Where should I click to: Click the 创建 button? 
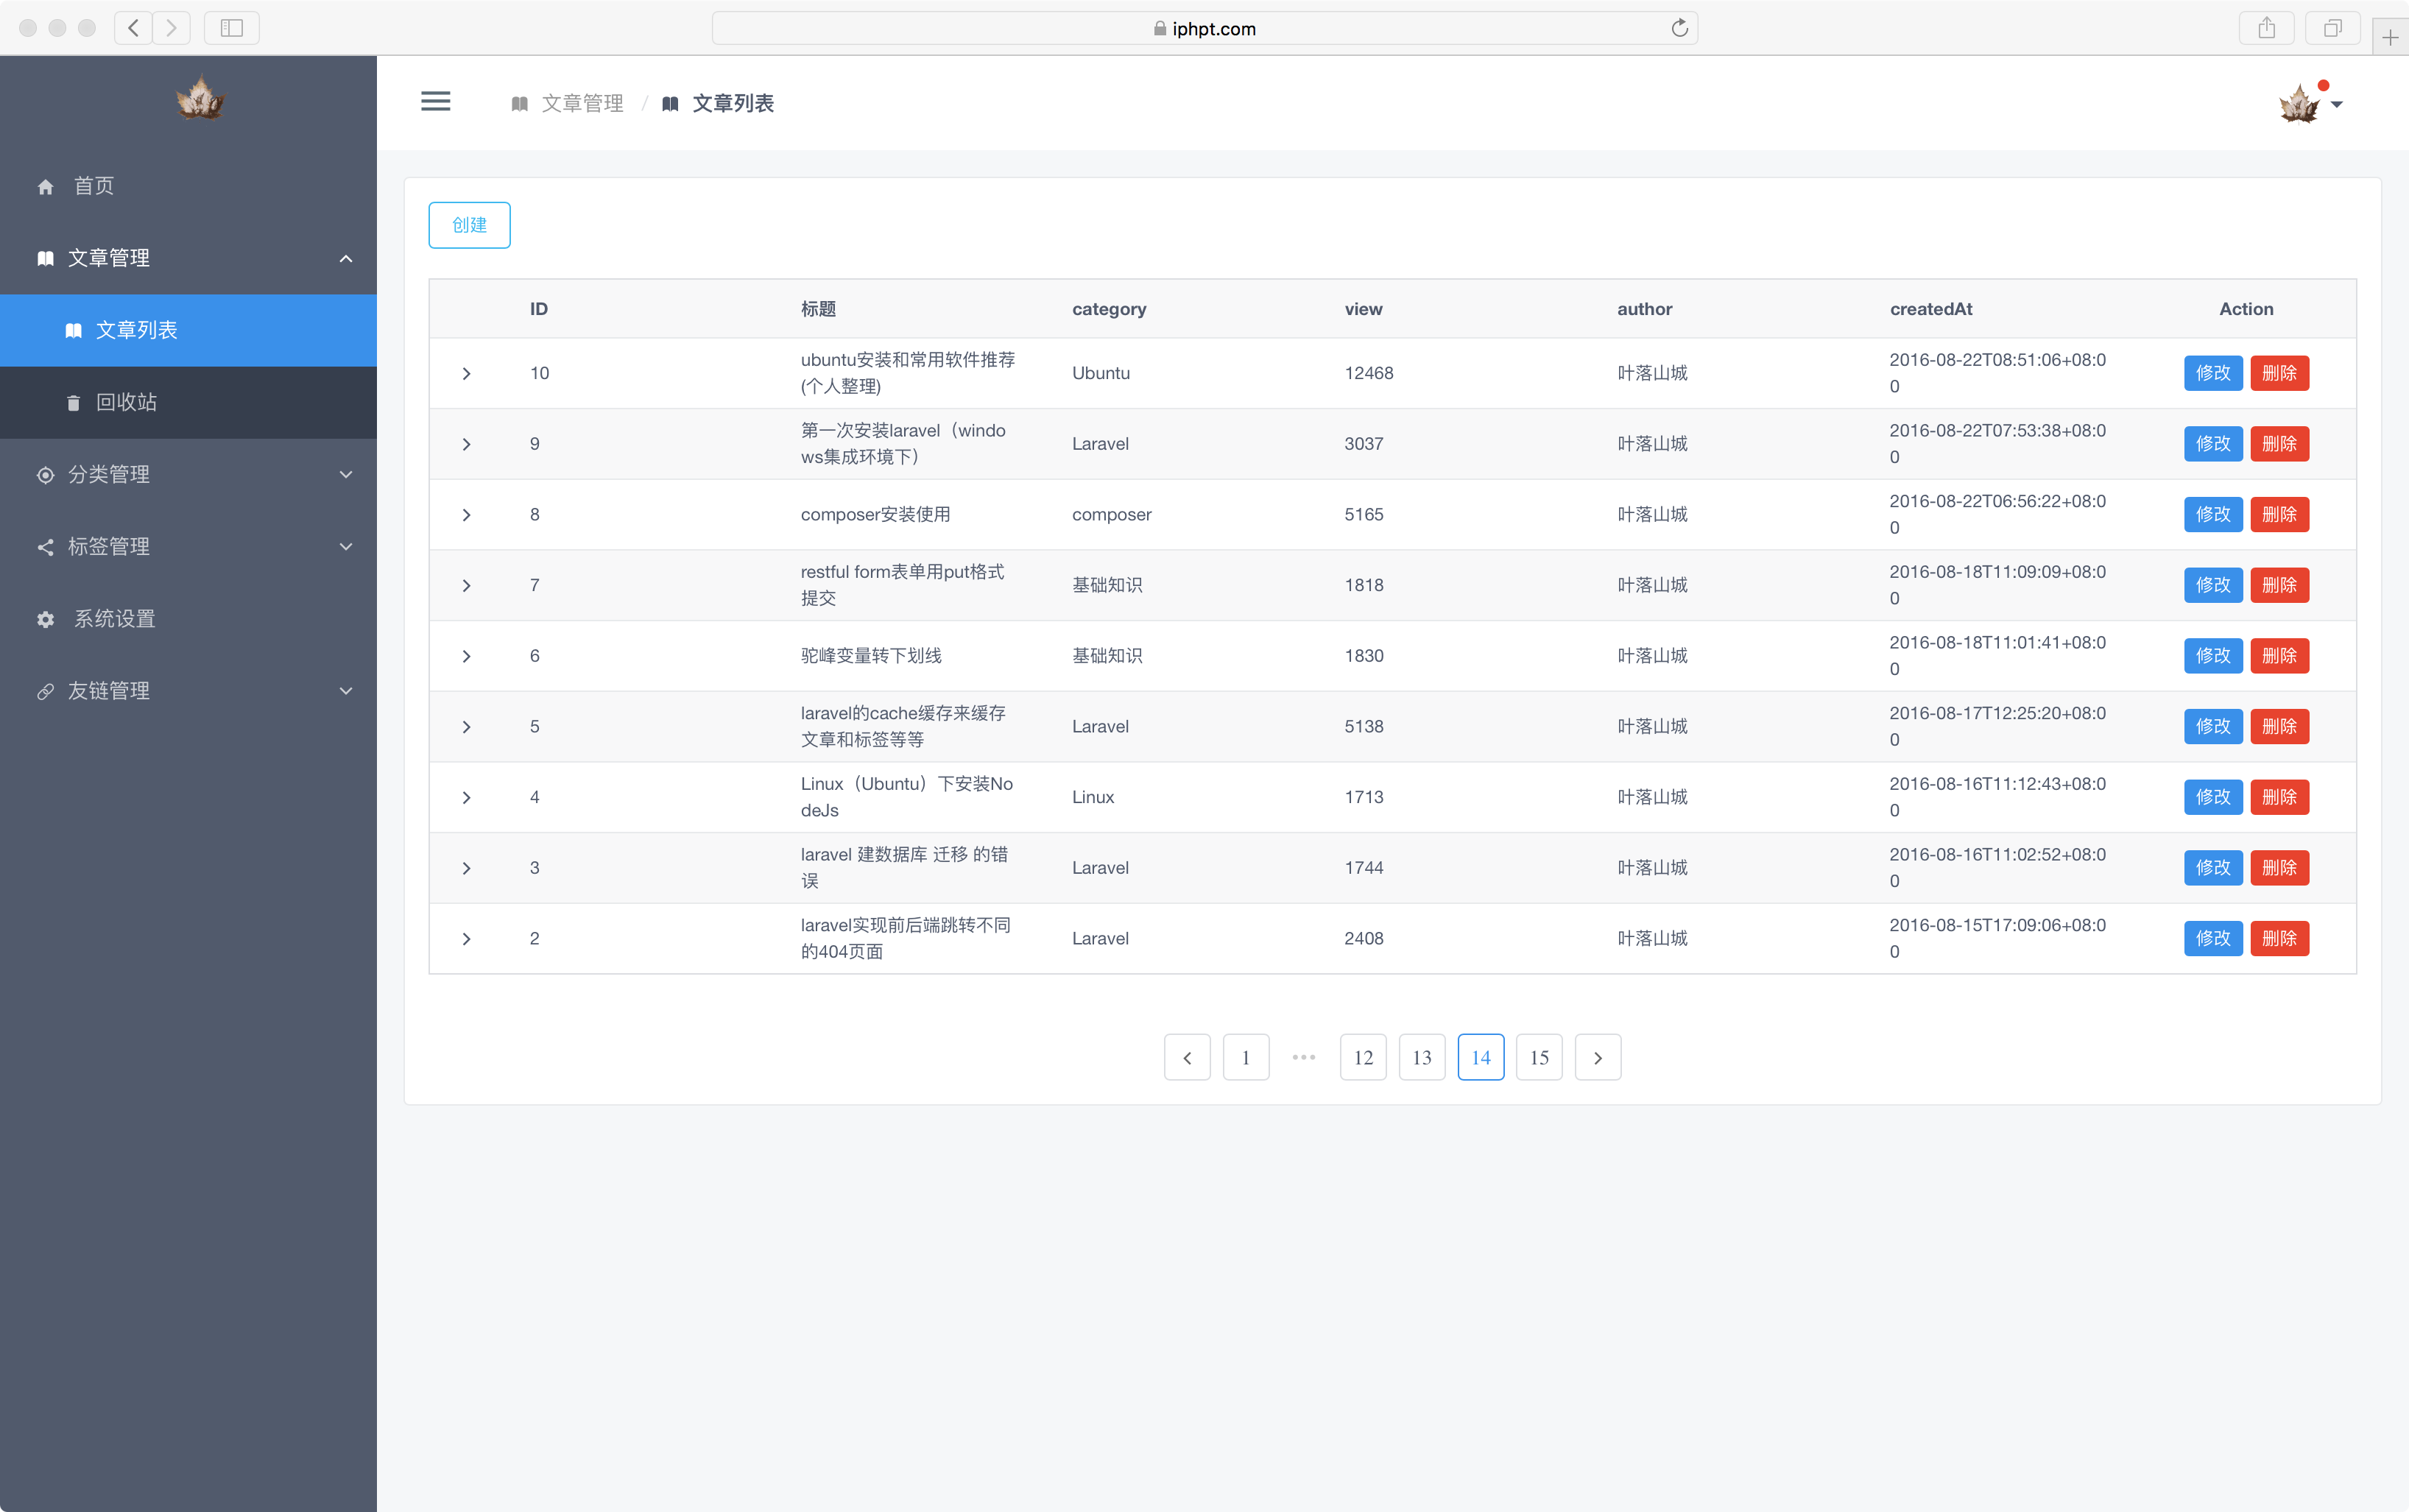[469, 225]
